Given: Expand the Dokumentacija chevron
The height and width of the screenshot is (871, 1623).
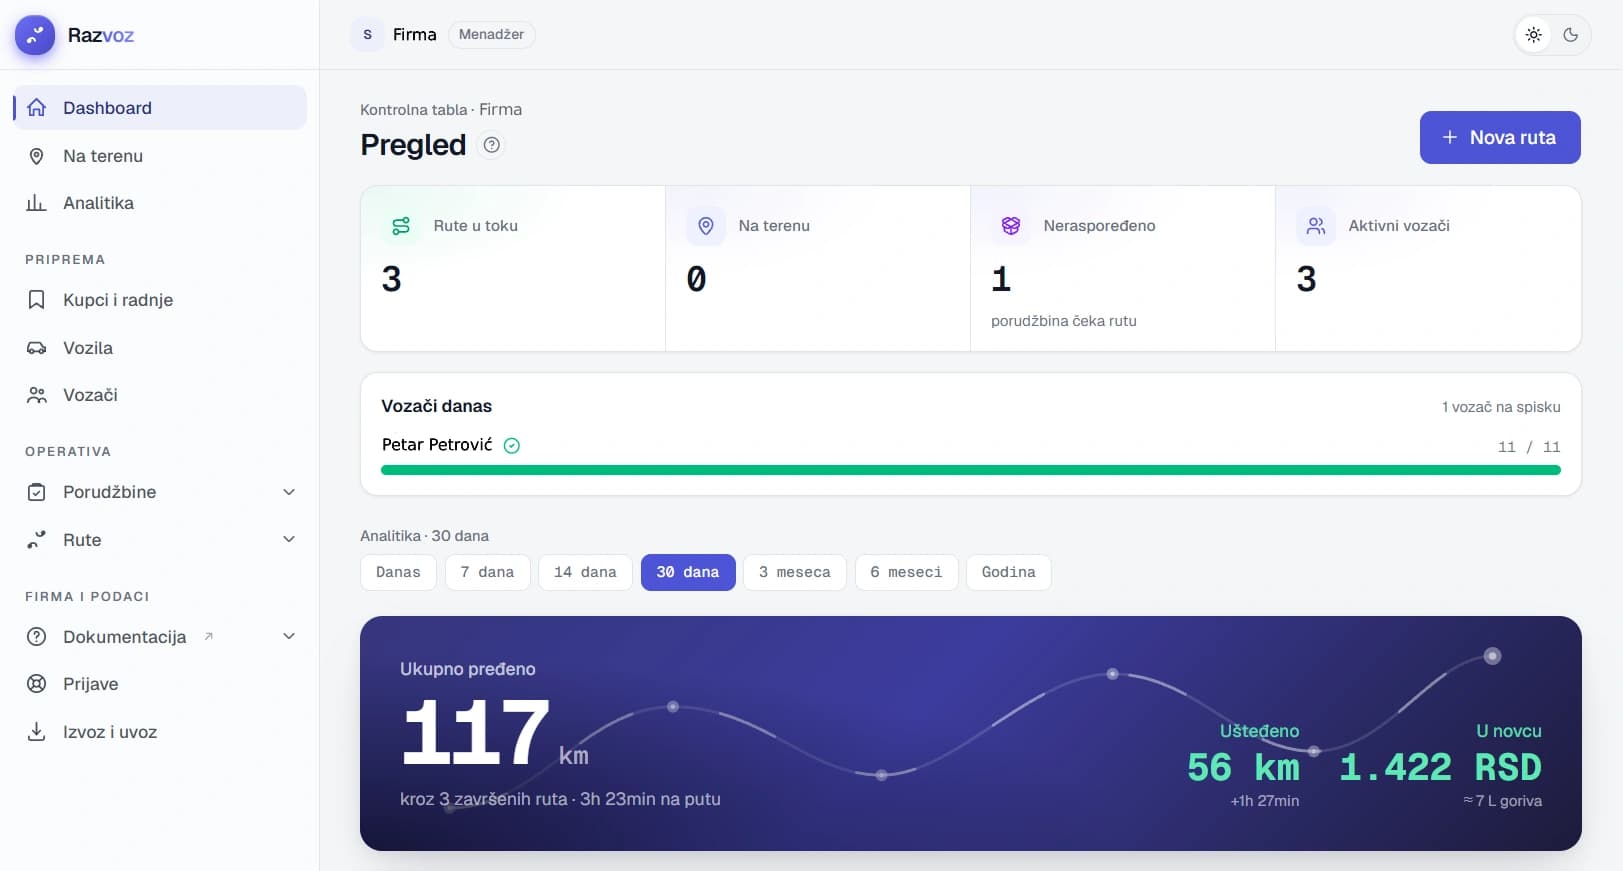Looking at the screenshot, I should click(289, 637).
